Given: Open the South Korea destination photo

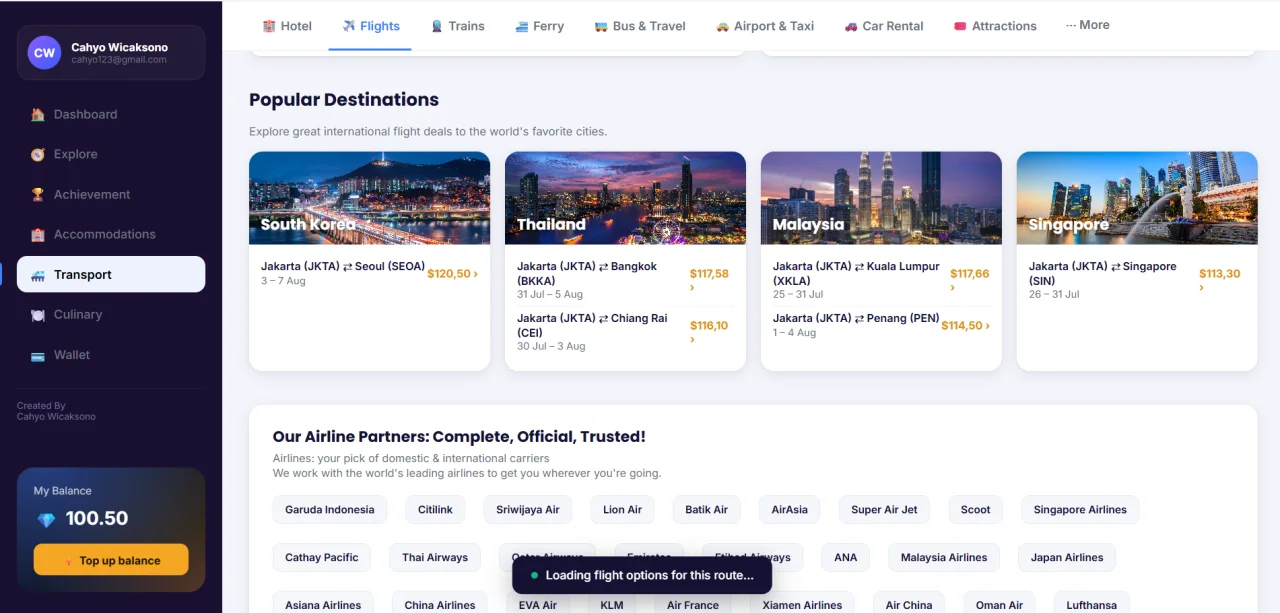Looking at the screenshot, I should click(x=369, y=198).
